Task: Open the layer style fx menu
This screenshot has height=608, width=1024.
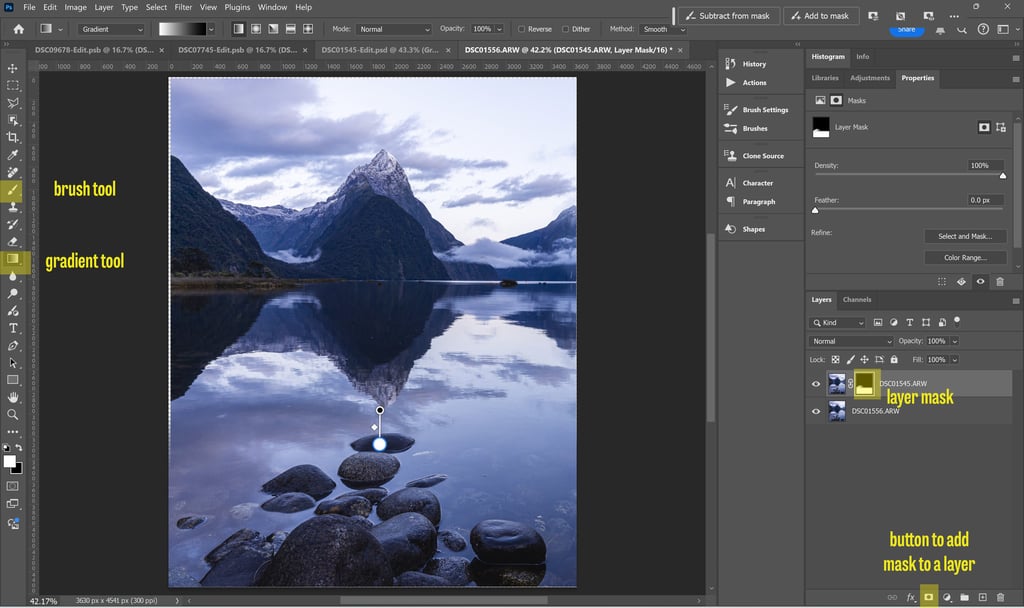Action: coord(910,597)
